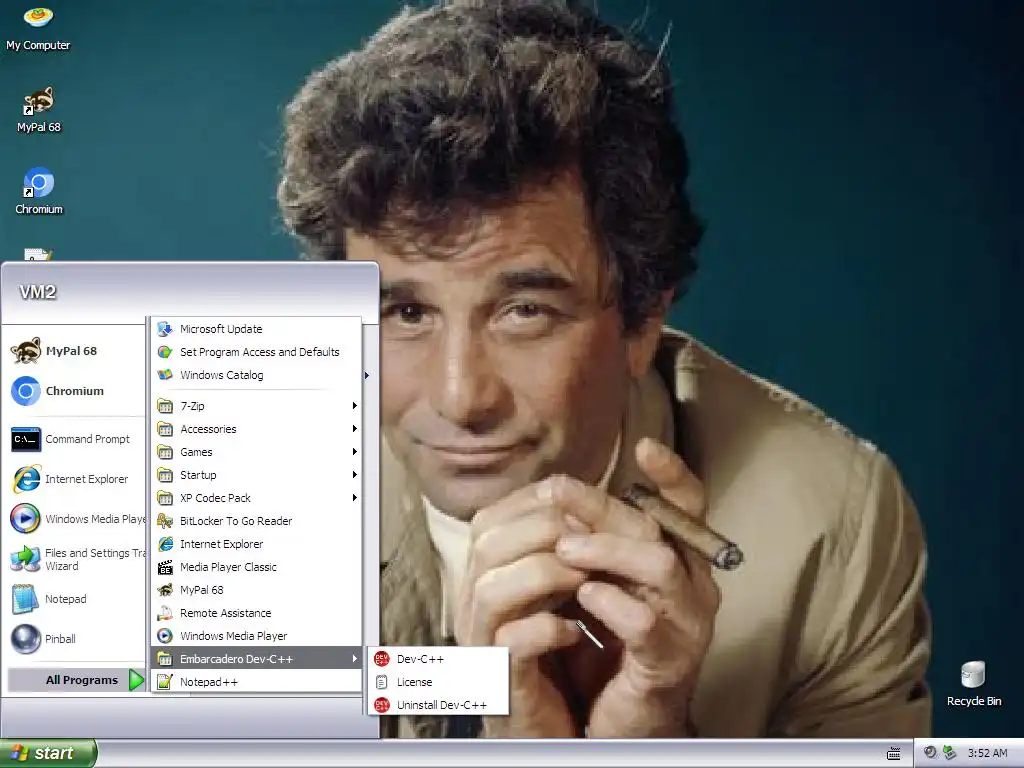Click the Microsoft Update icon
This screenshot has width=1024, height=768.
click(165, 328)
